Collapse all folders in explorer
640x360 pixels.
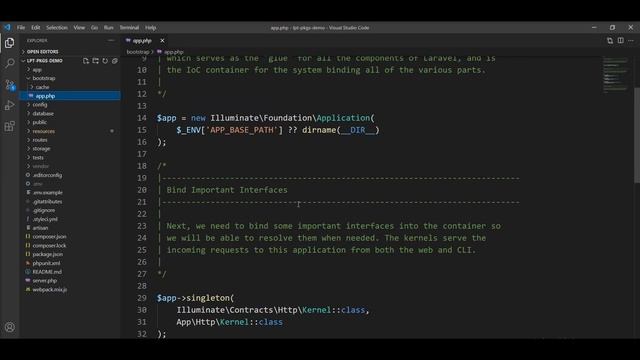coord(115,61)
